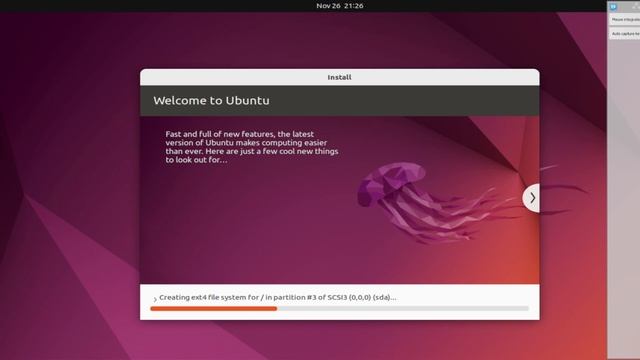
Task: Click the 'Install' window title bar
Action: pos(340,77)
